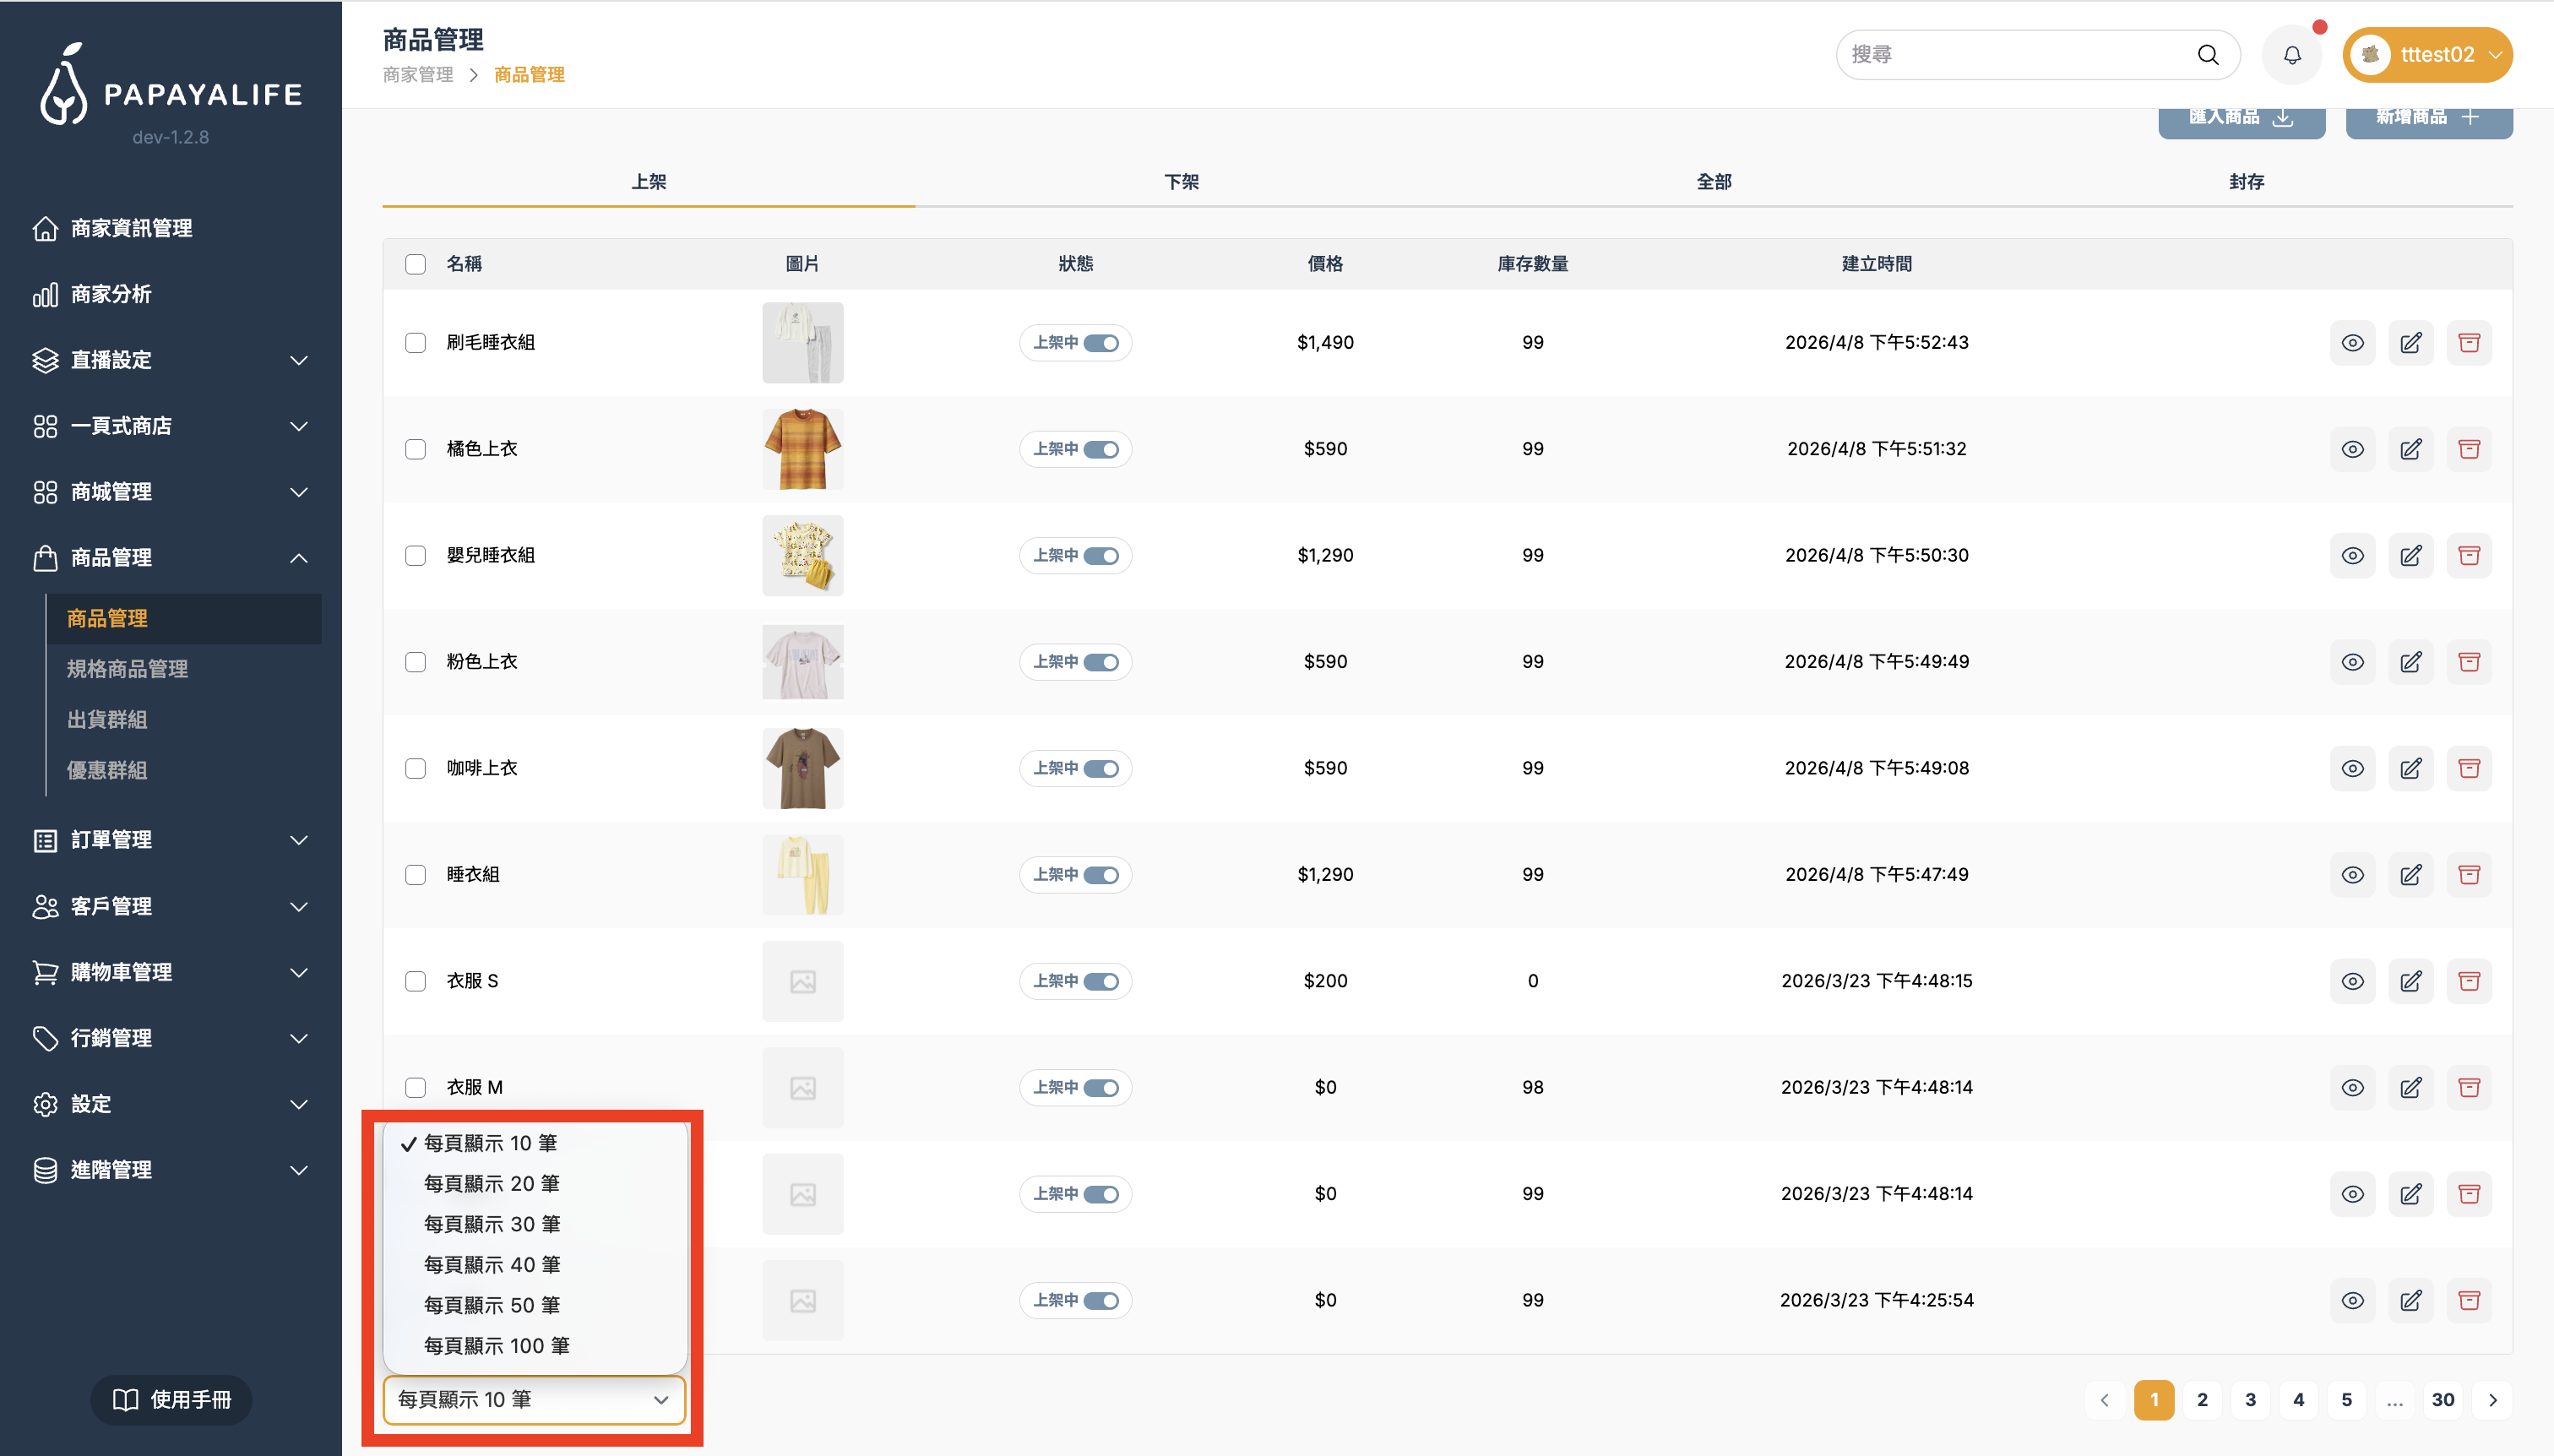View the 嬰兒睡衣組 product details
The width and height of the screenshot is (2554, 1456).
(x=2352, y=556)
